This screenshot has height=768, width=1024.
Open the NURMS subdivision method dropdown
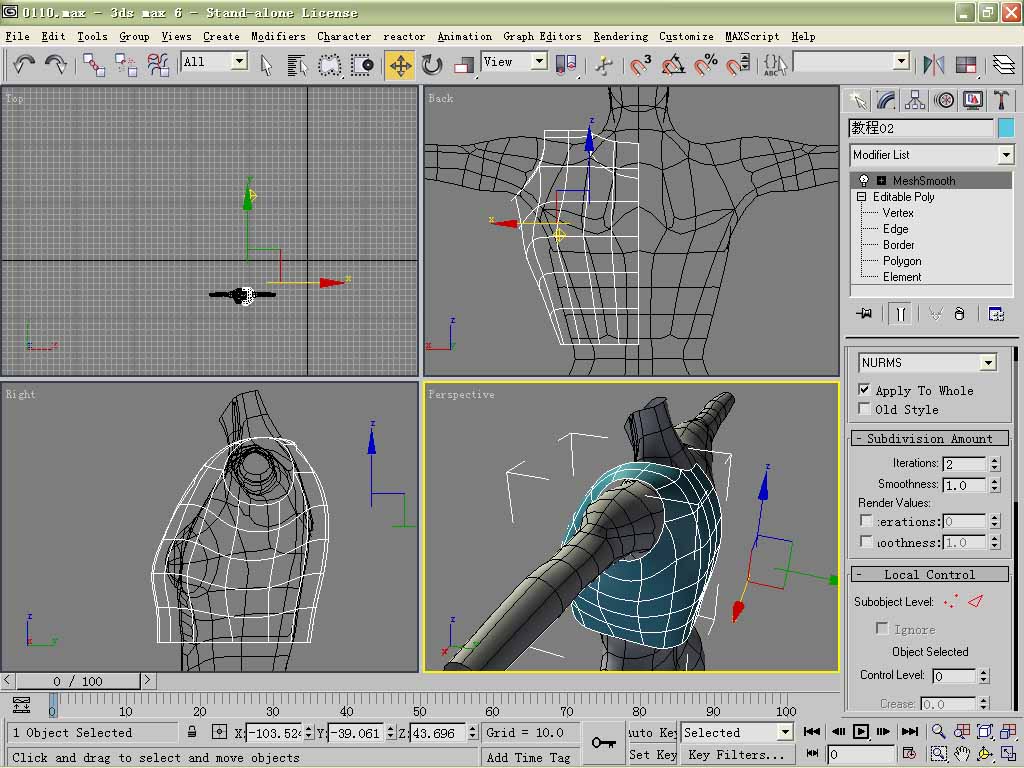(988, 362)
